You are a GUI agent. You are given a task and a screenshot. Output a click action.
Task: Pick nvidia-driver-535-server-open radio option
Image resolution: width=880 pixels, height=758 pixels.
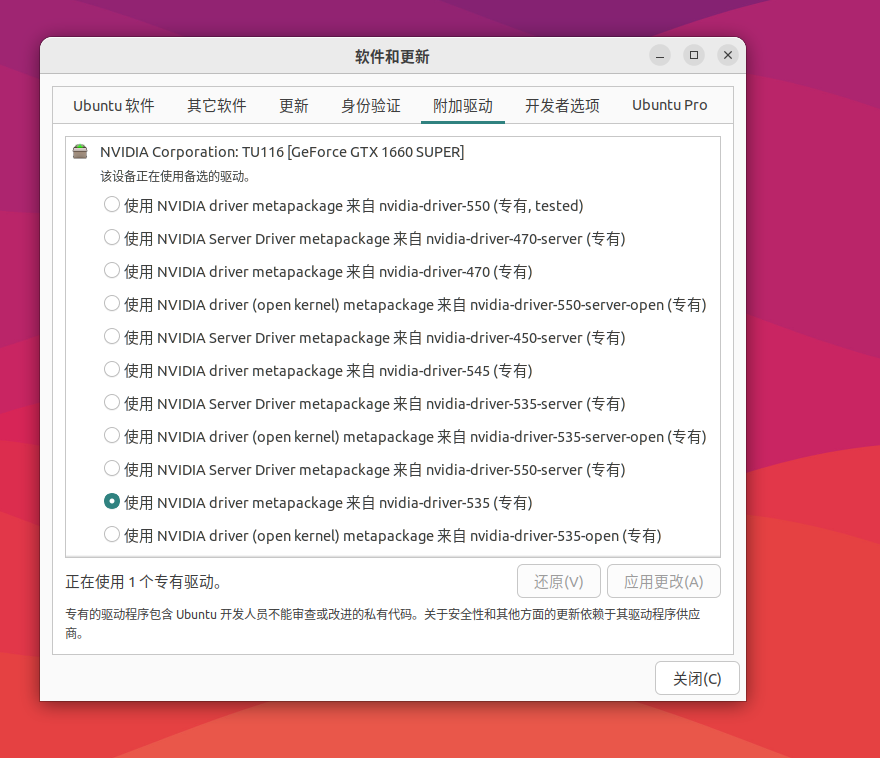(x=112, y=436)
